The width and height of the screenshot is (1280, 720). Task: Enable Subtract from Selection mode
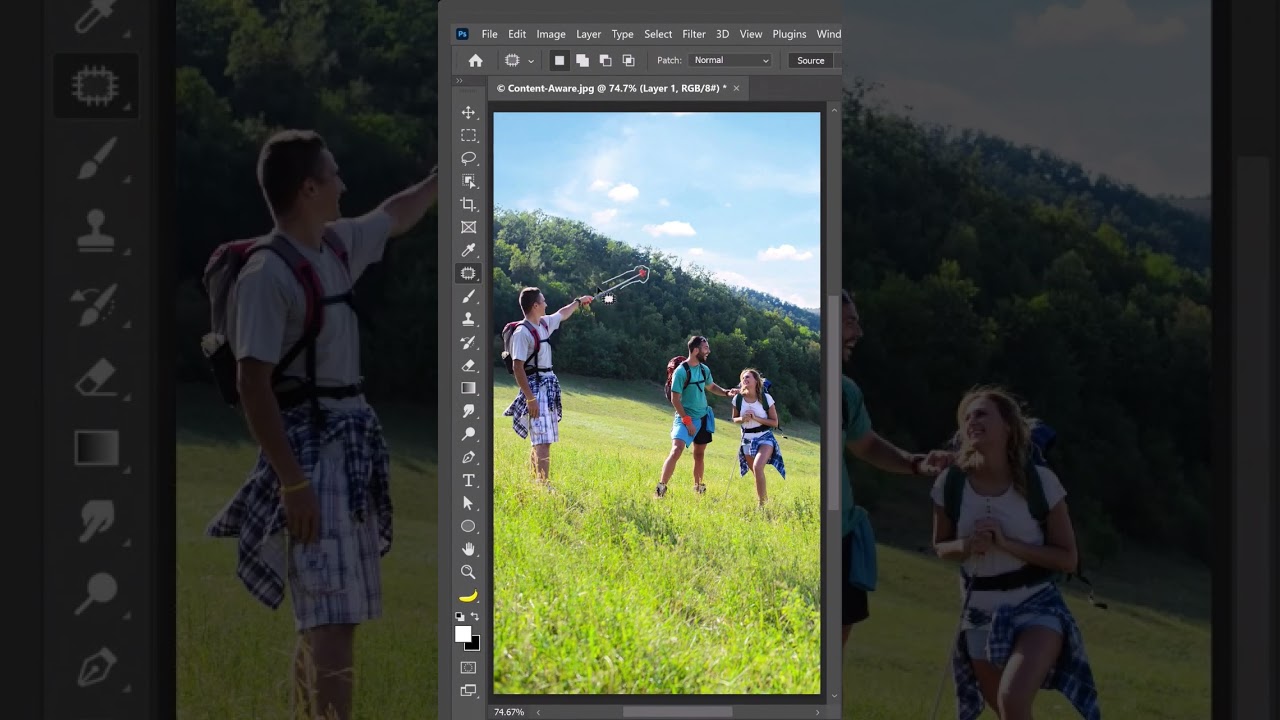(605, 60)
